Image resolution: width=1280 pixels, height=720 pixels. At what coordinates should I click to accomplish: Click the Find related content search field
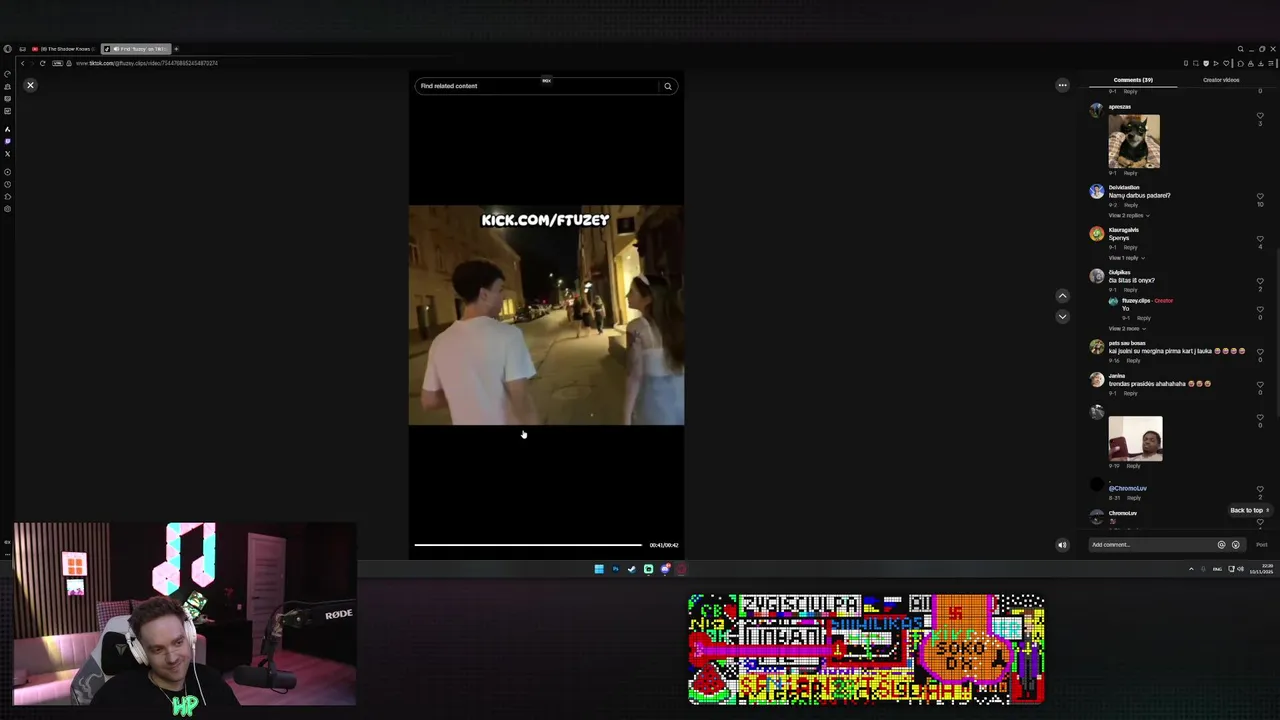pos(538,86)
